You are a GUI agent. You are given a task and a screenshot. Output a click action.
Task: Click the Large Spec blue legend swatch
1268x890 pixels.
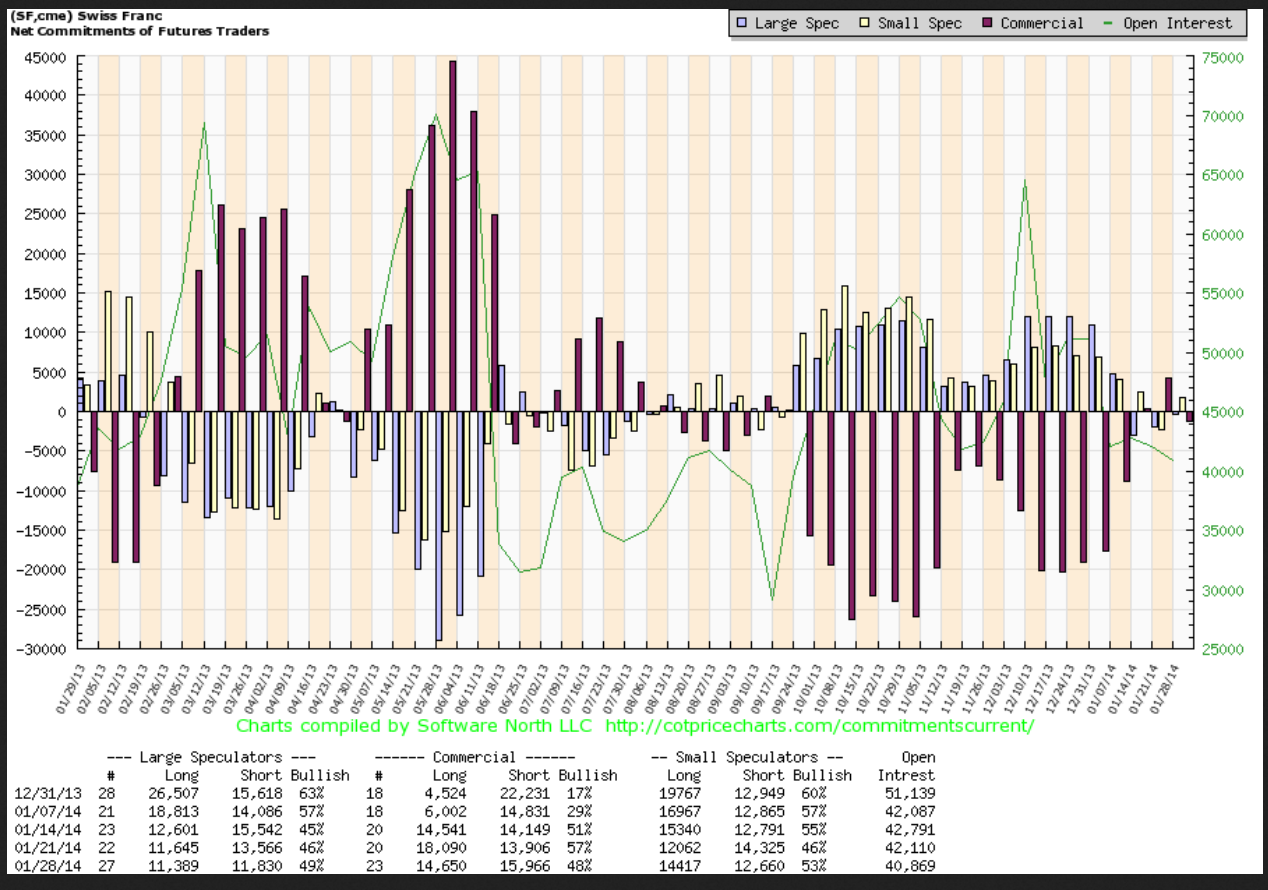(x=740, y=23)
